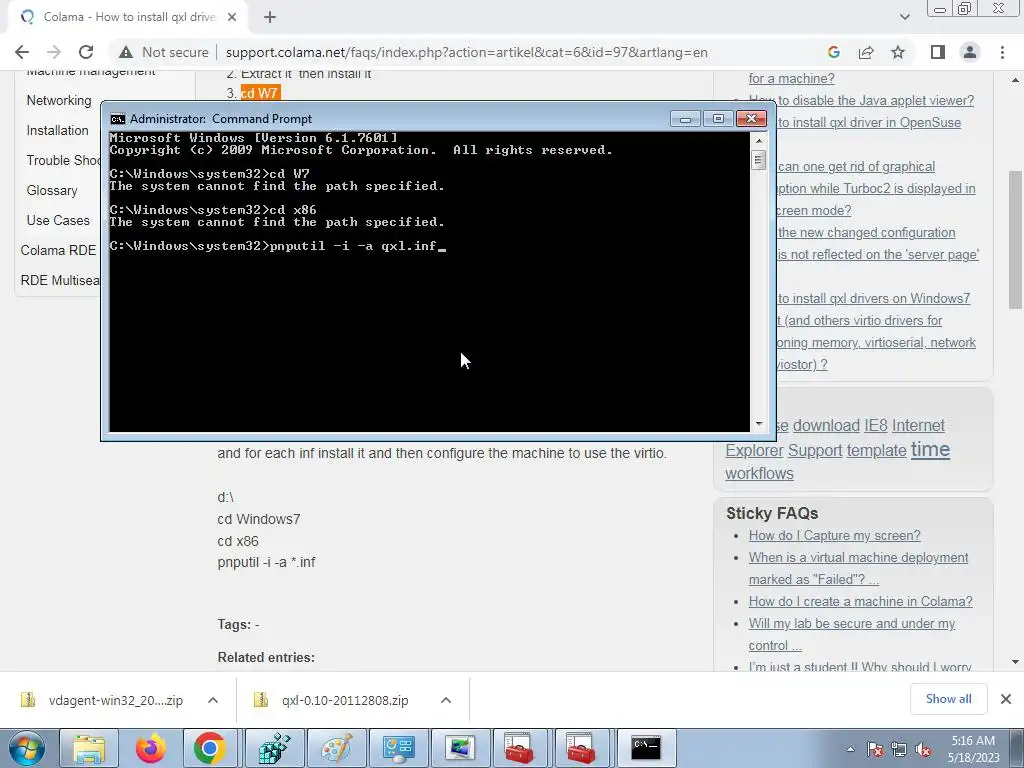Click Command Prompt window title icon
This screenshot has width=1024, height=768.
(118, 119)
